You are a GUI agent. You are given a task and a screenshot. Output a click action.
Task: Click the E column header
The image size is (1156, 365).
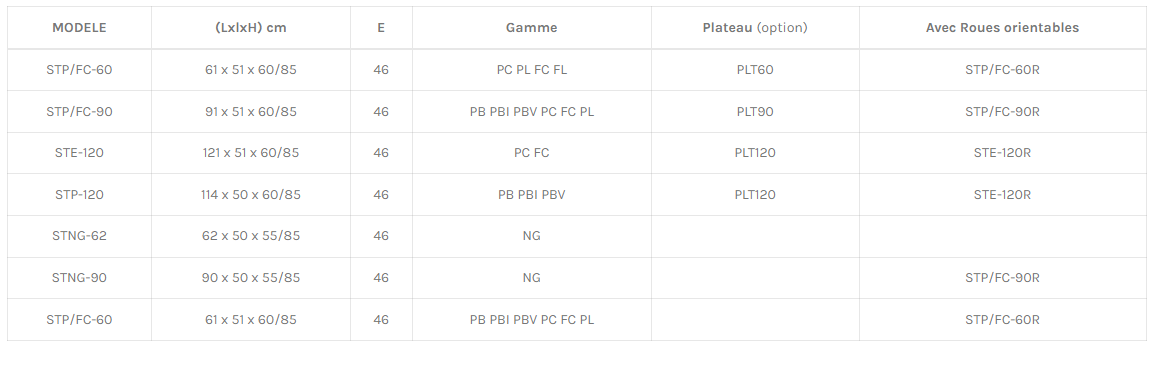(380, 27)
